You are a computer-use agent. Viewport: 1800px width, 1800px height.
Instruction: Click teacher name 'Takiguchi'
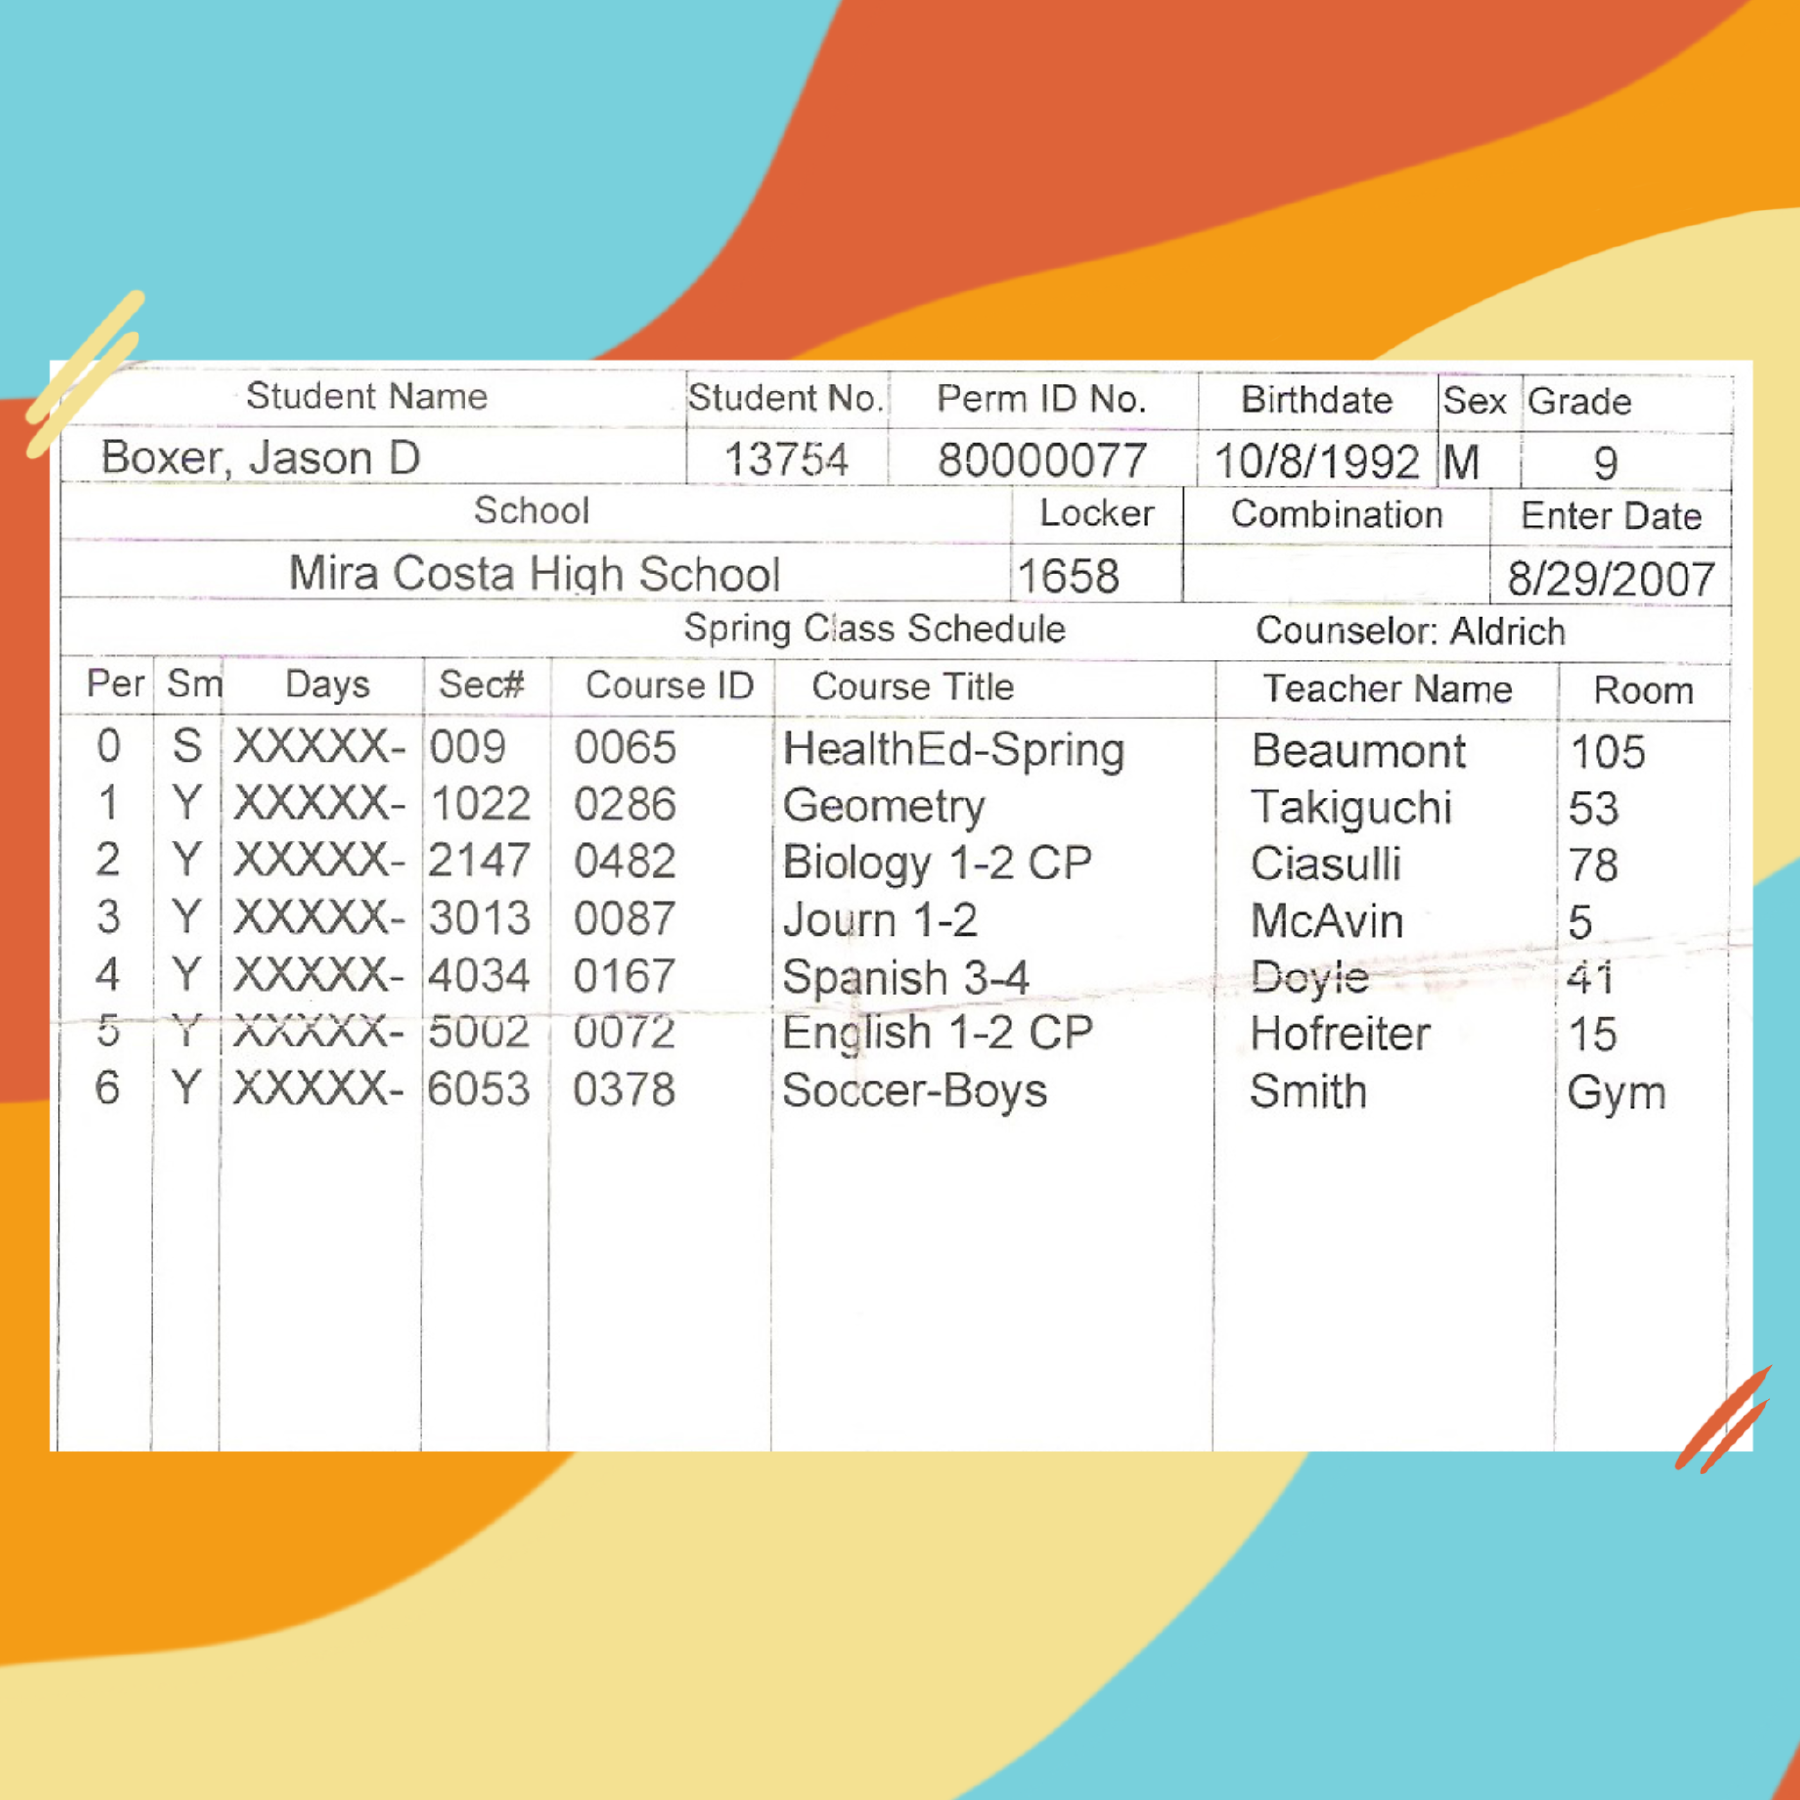[1351, 808]
